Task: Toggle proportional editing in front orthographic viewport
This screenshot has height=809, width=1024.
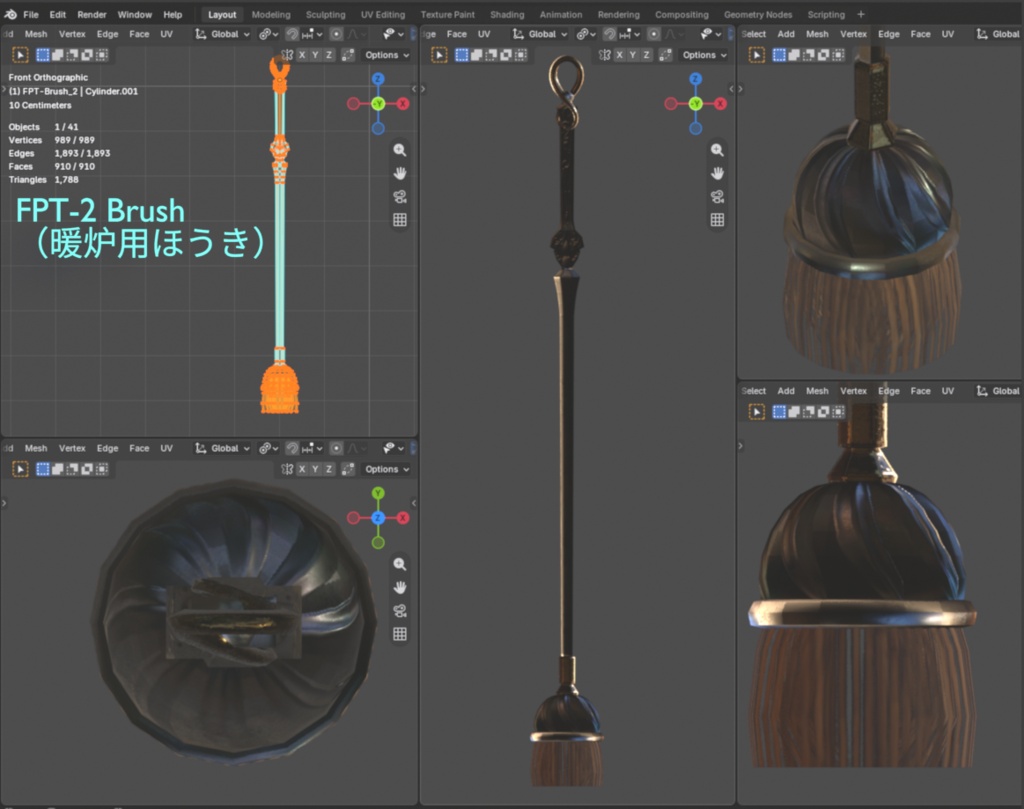Action: pyautogui.click(x=336, y=34)
